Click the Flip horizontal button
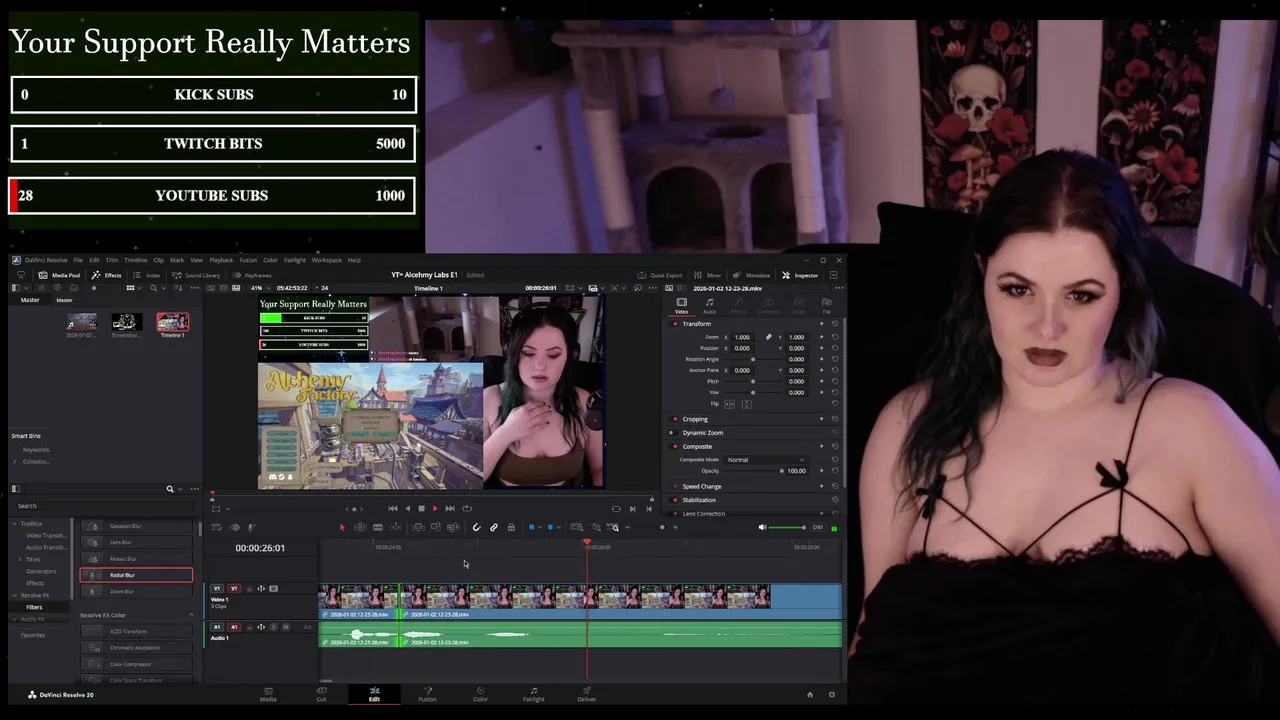 [729, 404]
